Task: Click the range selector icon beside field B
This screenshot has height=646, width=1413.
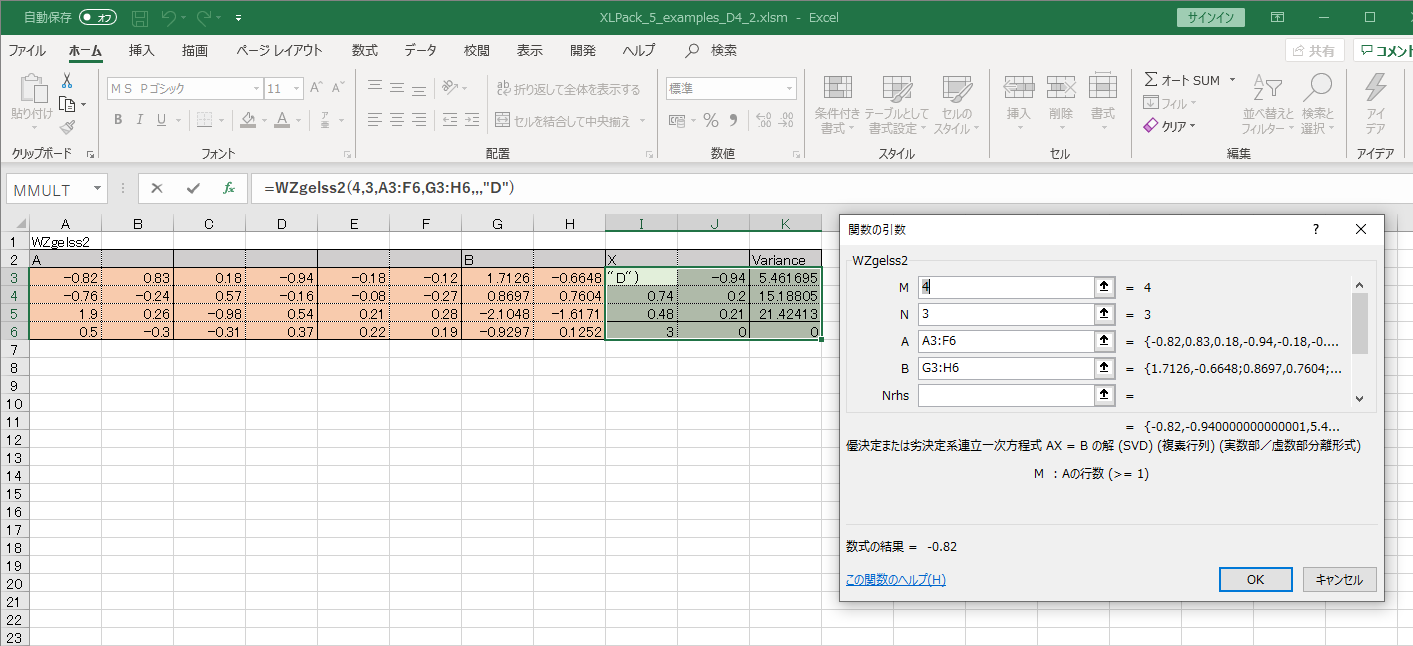Action: [x=1104, y=368]
